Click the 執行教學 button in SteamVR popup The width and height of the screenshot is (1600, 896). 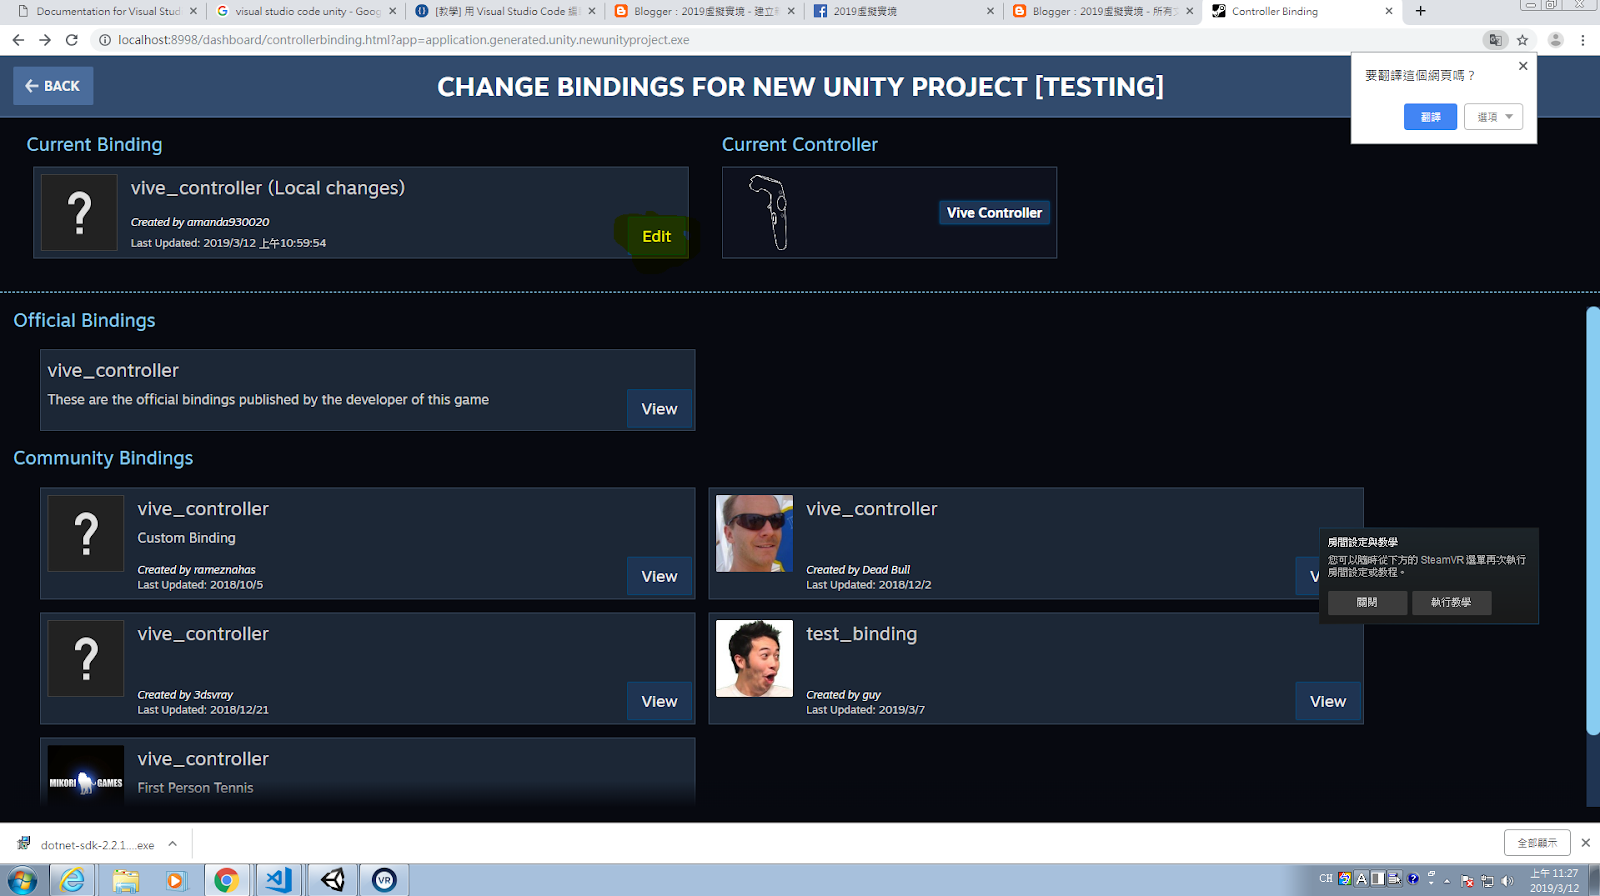pyautogui.click(x=1451, y=602)
